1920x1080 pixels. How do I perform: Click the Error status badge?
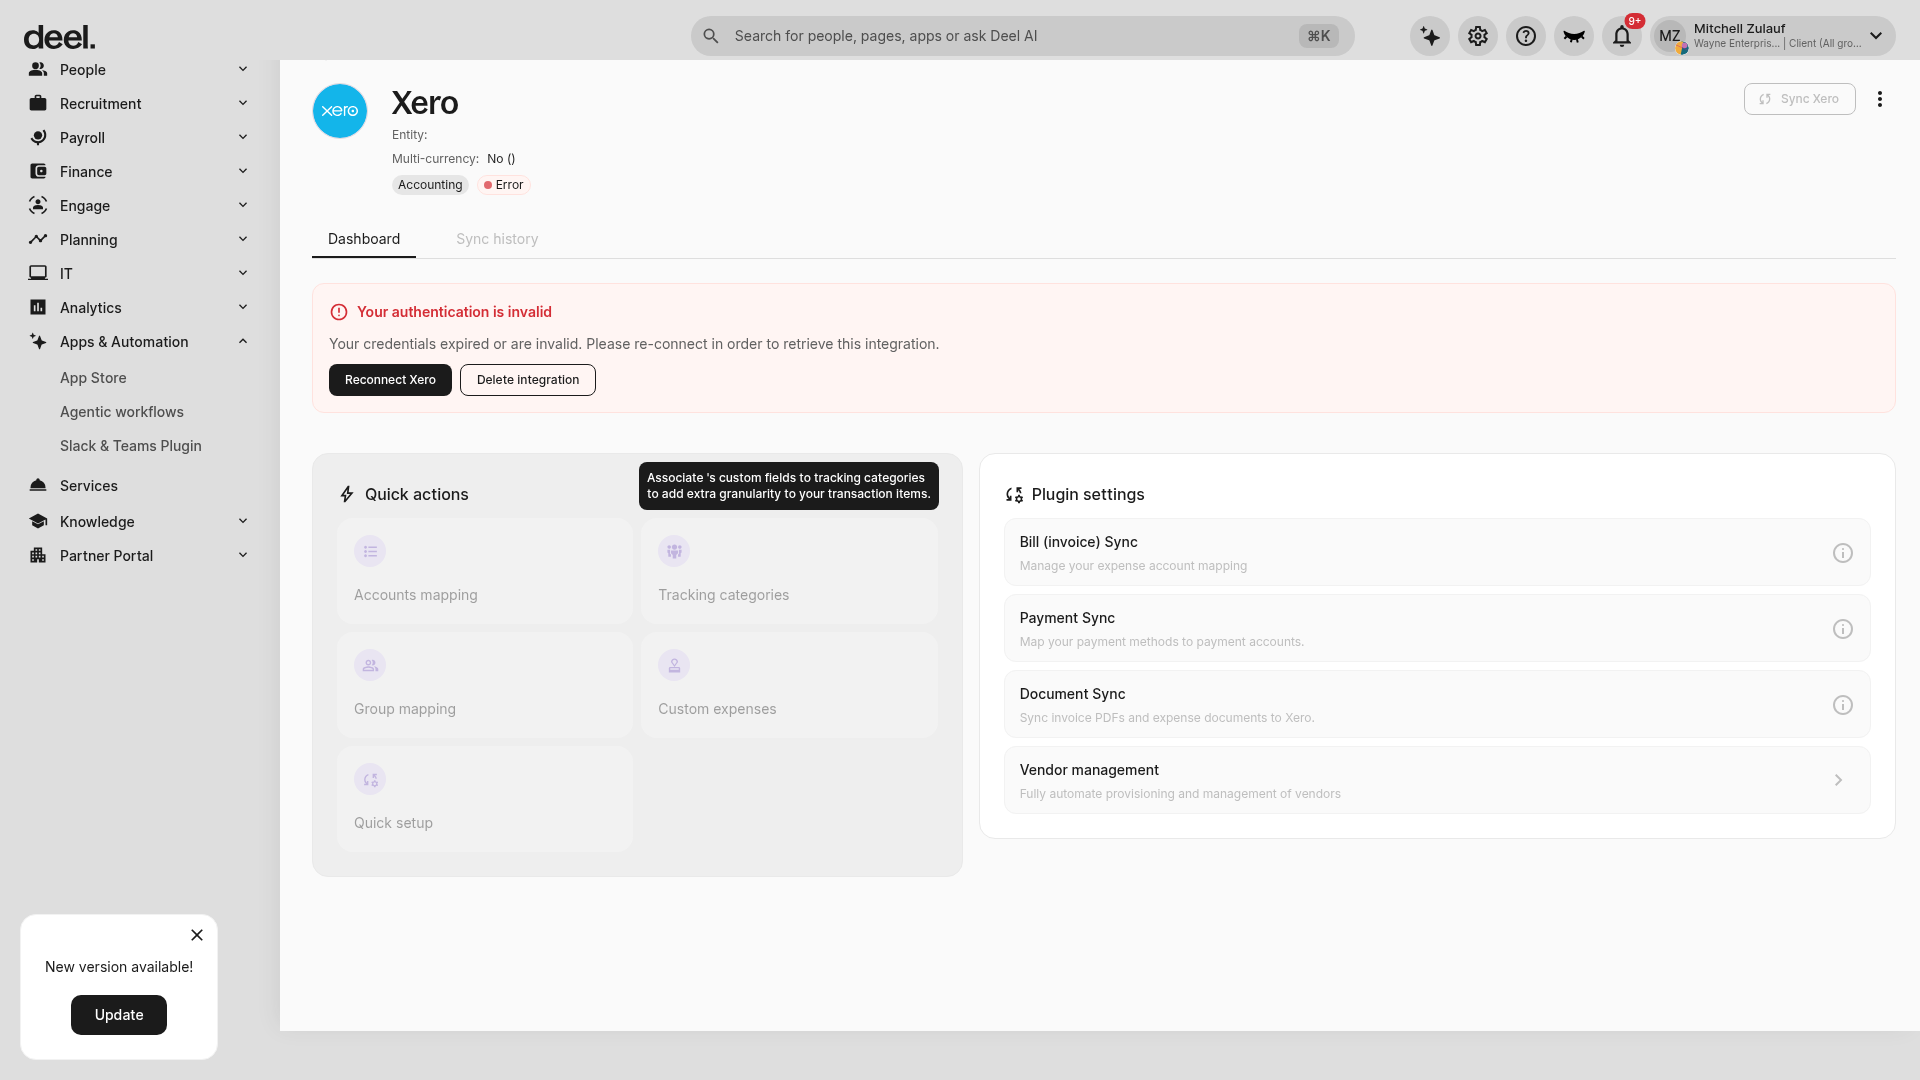[504, 185]
